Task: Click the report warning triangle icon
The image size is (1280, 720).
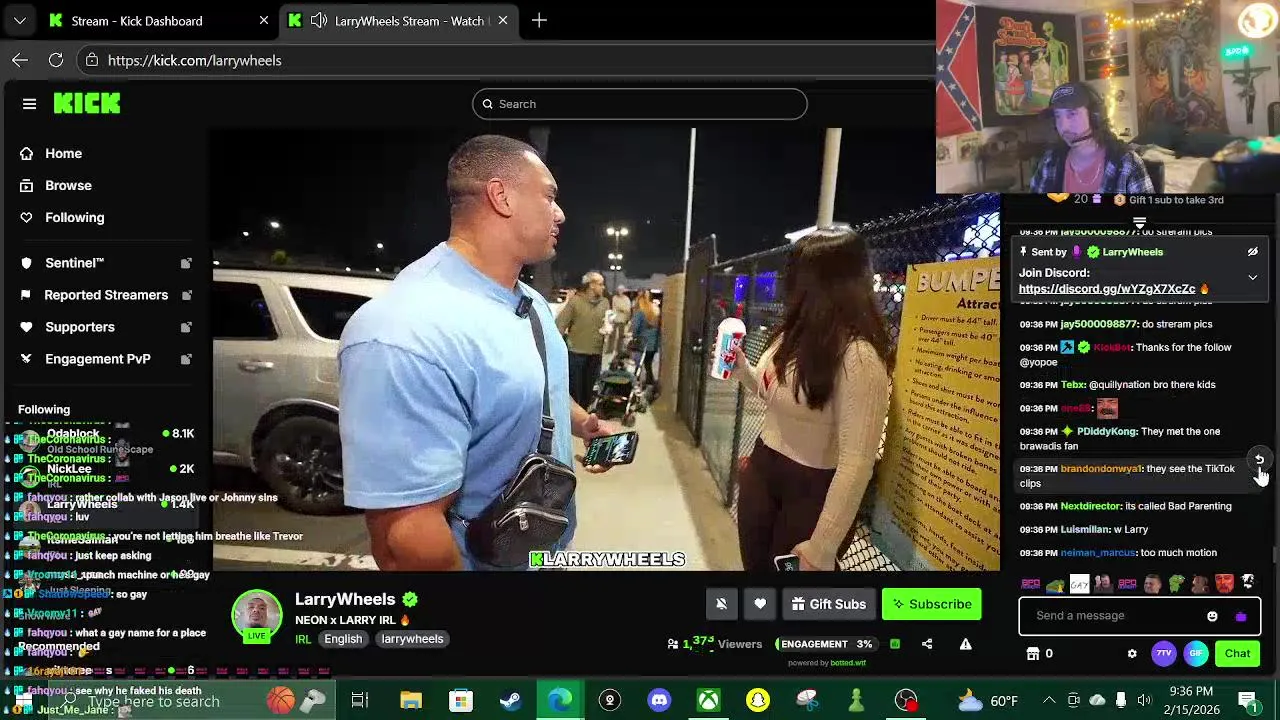Action: pos(965,644)
